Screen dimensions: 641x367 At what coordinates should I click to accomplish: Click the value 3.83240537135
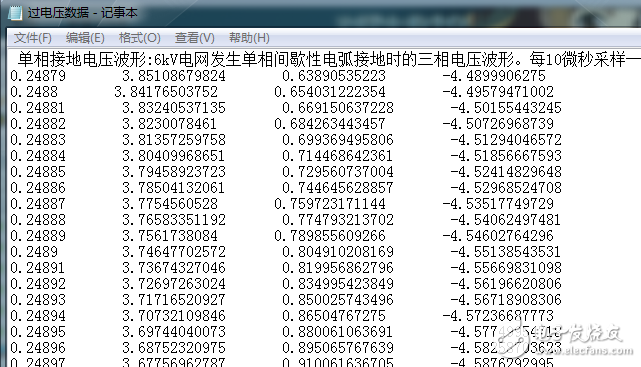click(174, 108)
